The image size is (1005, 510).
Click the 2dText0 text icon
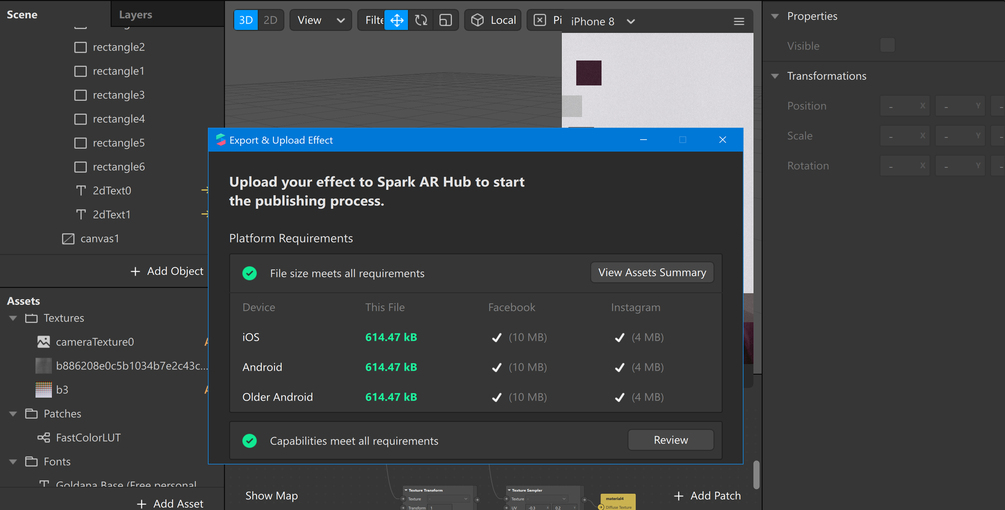(81, 190)
